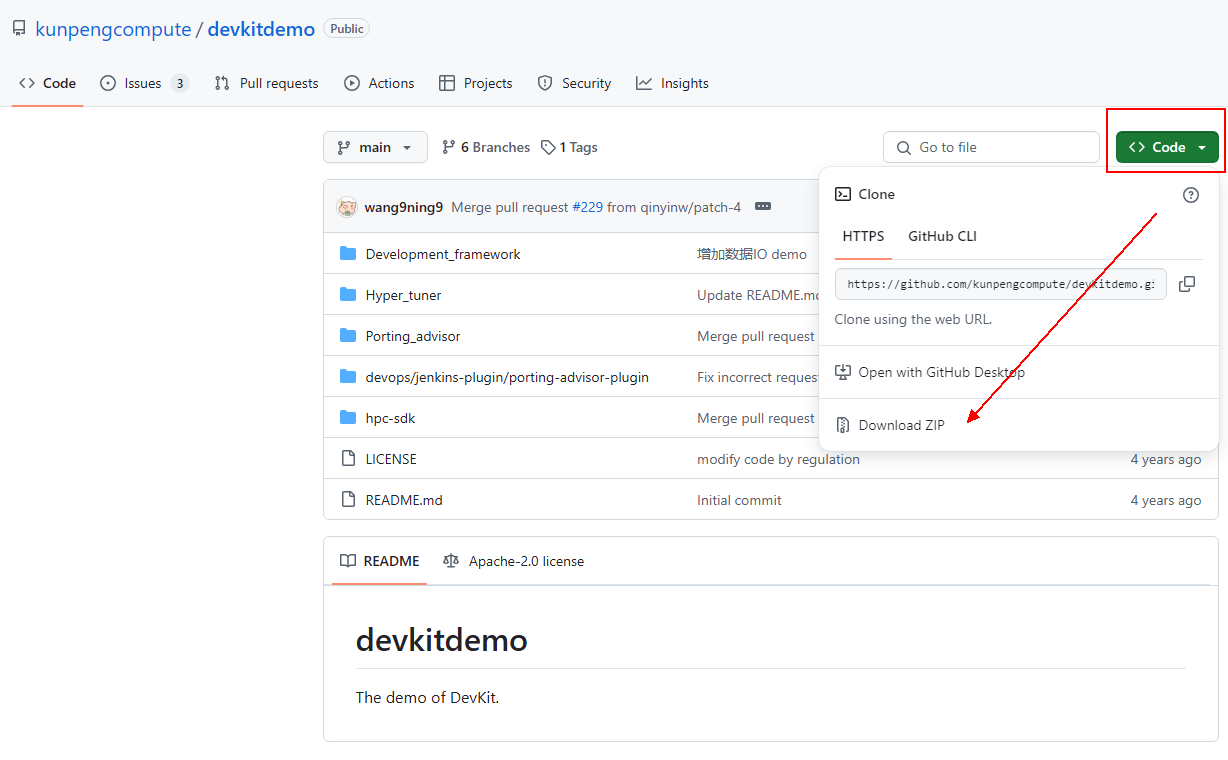
Task: Click the devops jenkins-plugin folder icon
Action: coord(348,376)
